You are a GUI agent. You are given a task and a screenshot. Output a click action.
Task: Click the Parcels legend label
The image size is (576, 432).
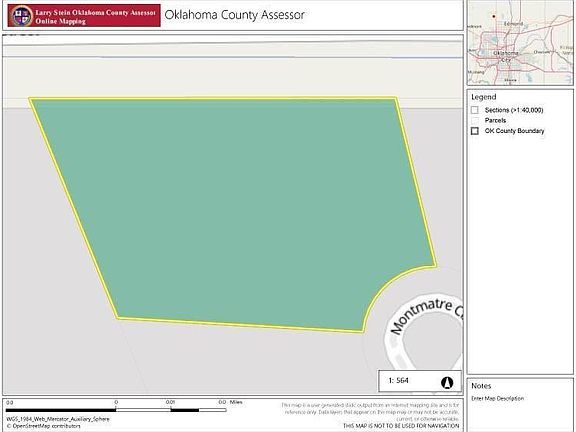495,120
